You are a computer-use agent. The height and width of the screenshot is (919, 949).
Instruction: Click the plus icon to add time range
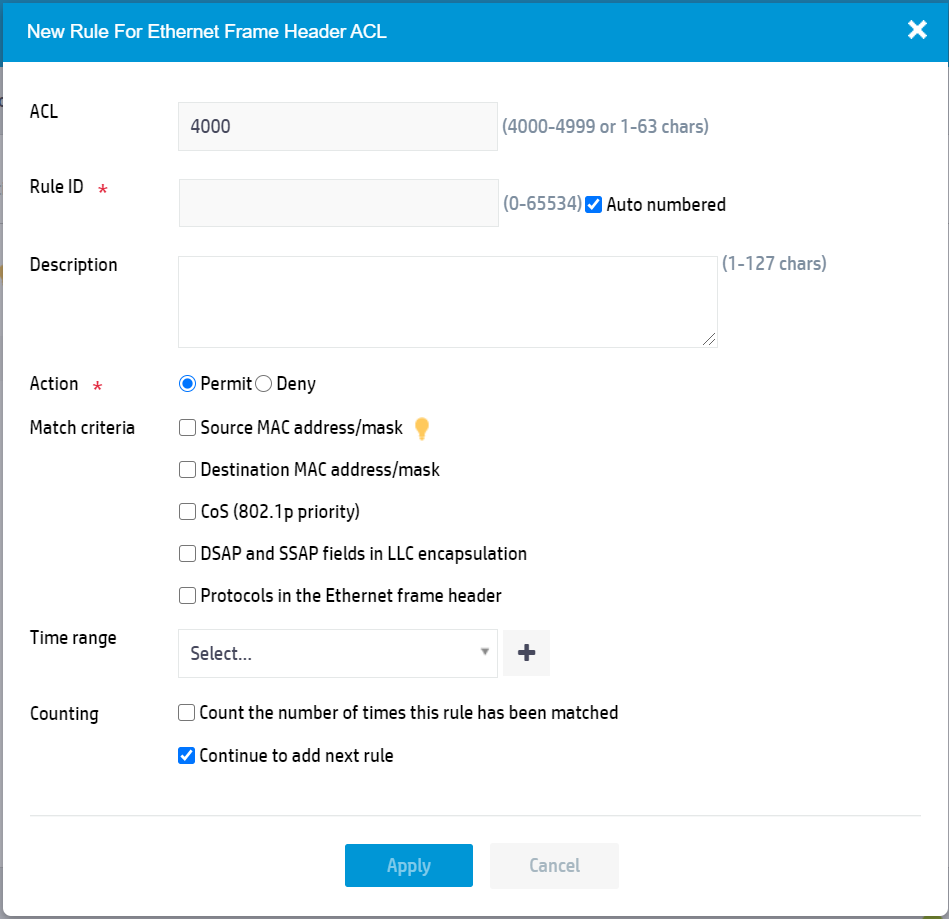tap(526, 653)
